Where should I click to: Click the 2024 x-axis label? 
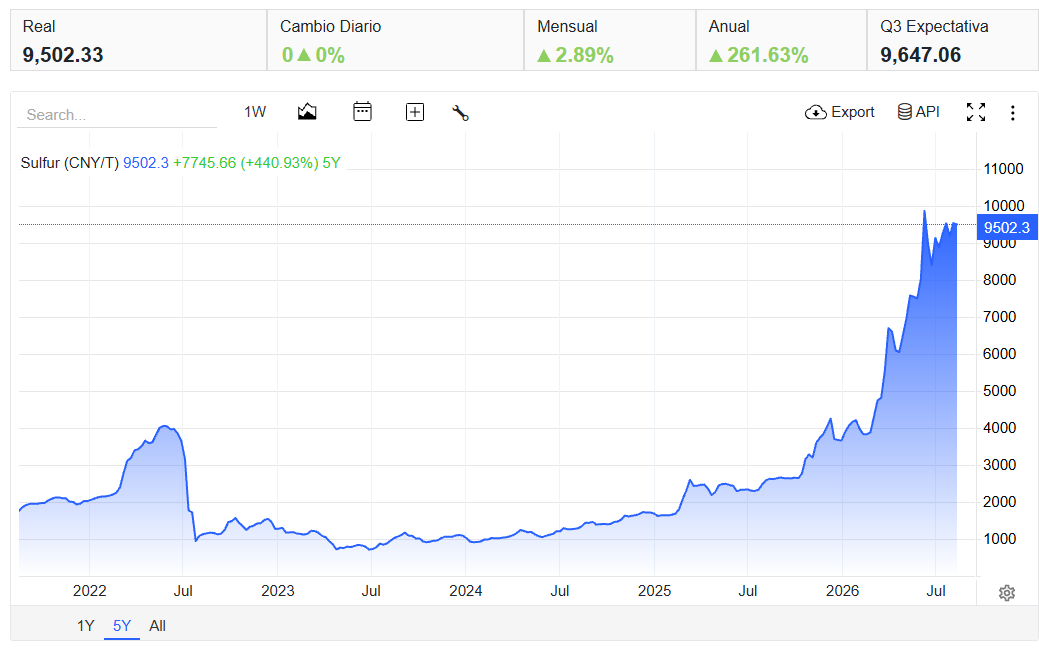point(466,590)
